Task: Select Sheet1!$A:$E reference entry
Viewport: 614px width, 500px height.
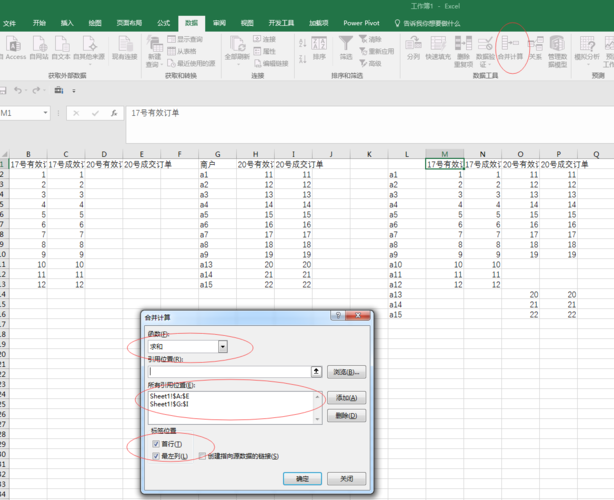Action: coord(170,396)
